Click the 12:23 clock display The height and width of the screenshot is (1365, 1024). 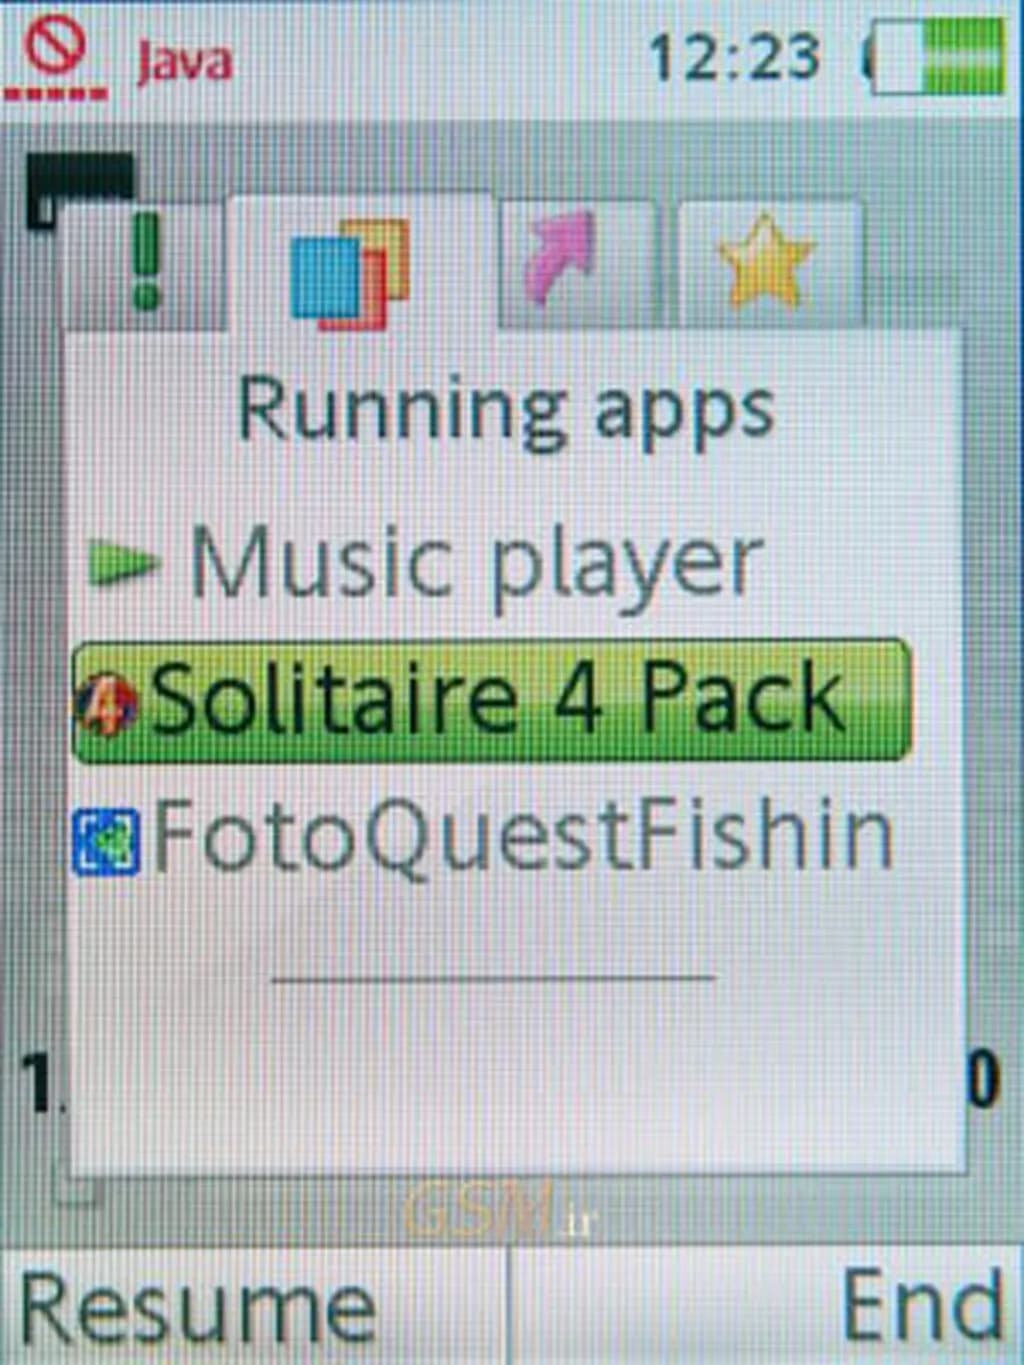click(x=735, y=56)
